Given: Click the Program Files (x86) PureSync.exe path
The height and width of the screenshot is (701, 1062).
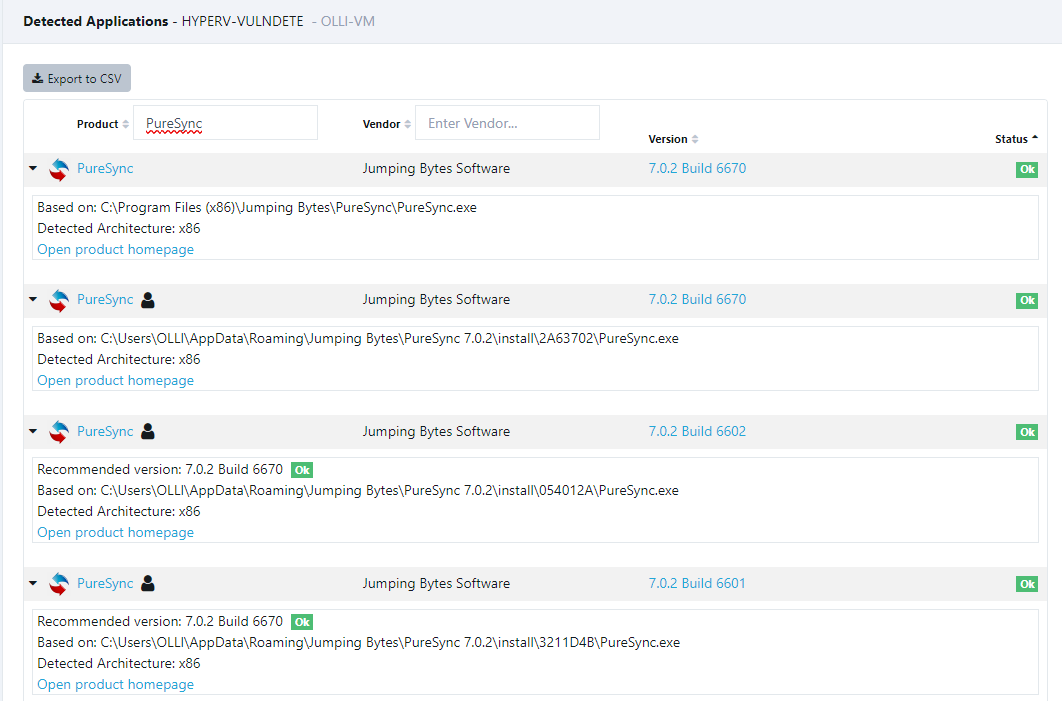Looking at the screenshot, I should tap(289, 207).
